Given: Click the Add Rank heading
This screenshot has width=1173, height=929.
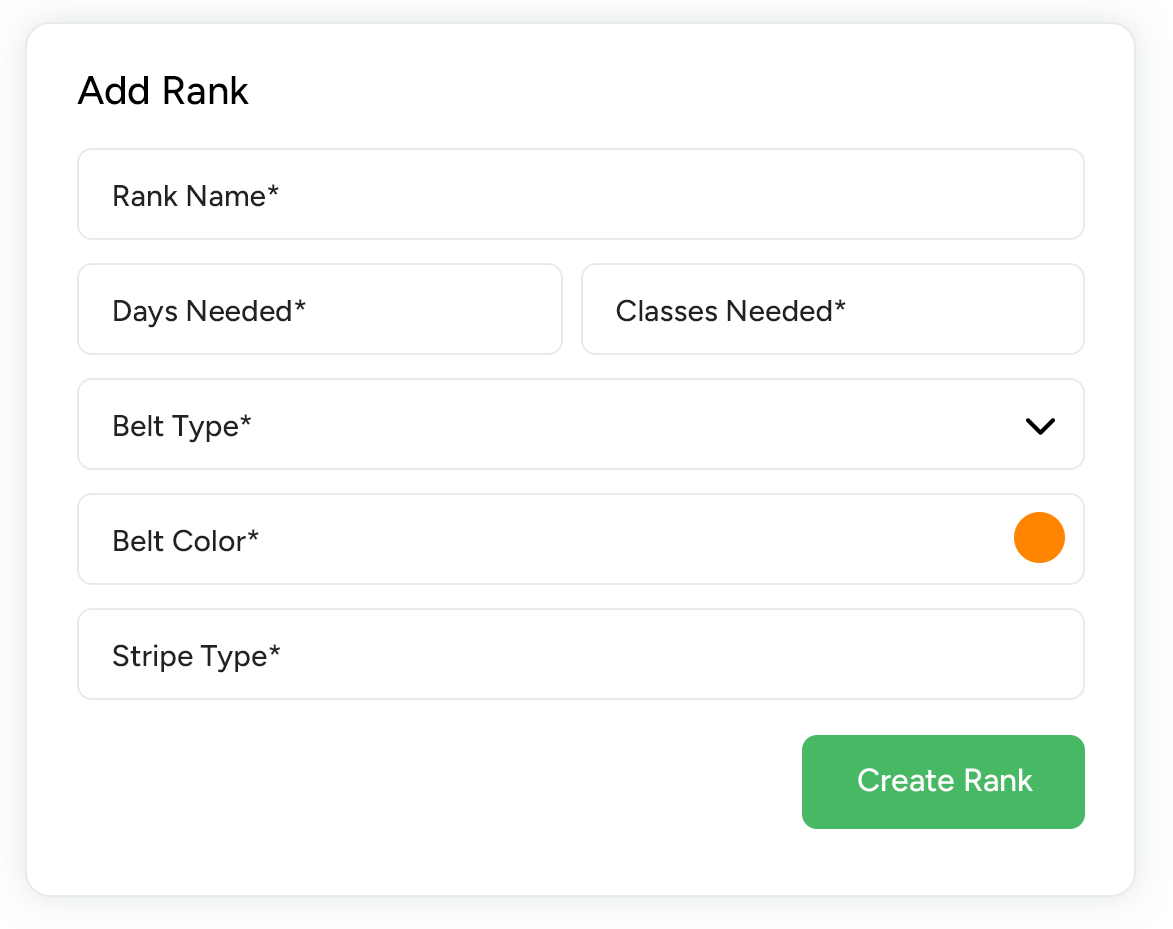Looking at the screenshot, I should [x=163, y=91].
